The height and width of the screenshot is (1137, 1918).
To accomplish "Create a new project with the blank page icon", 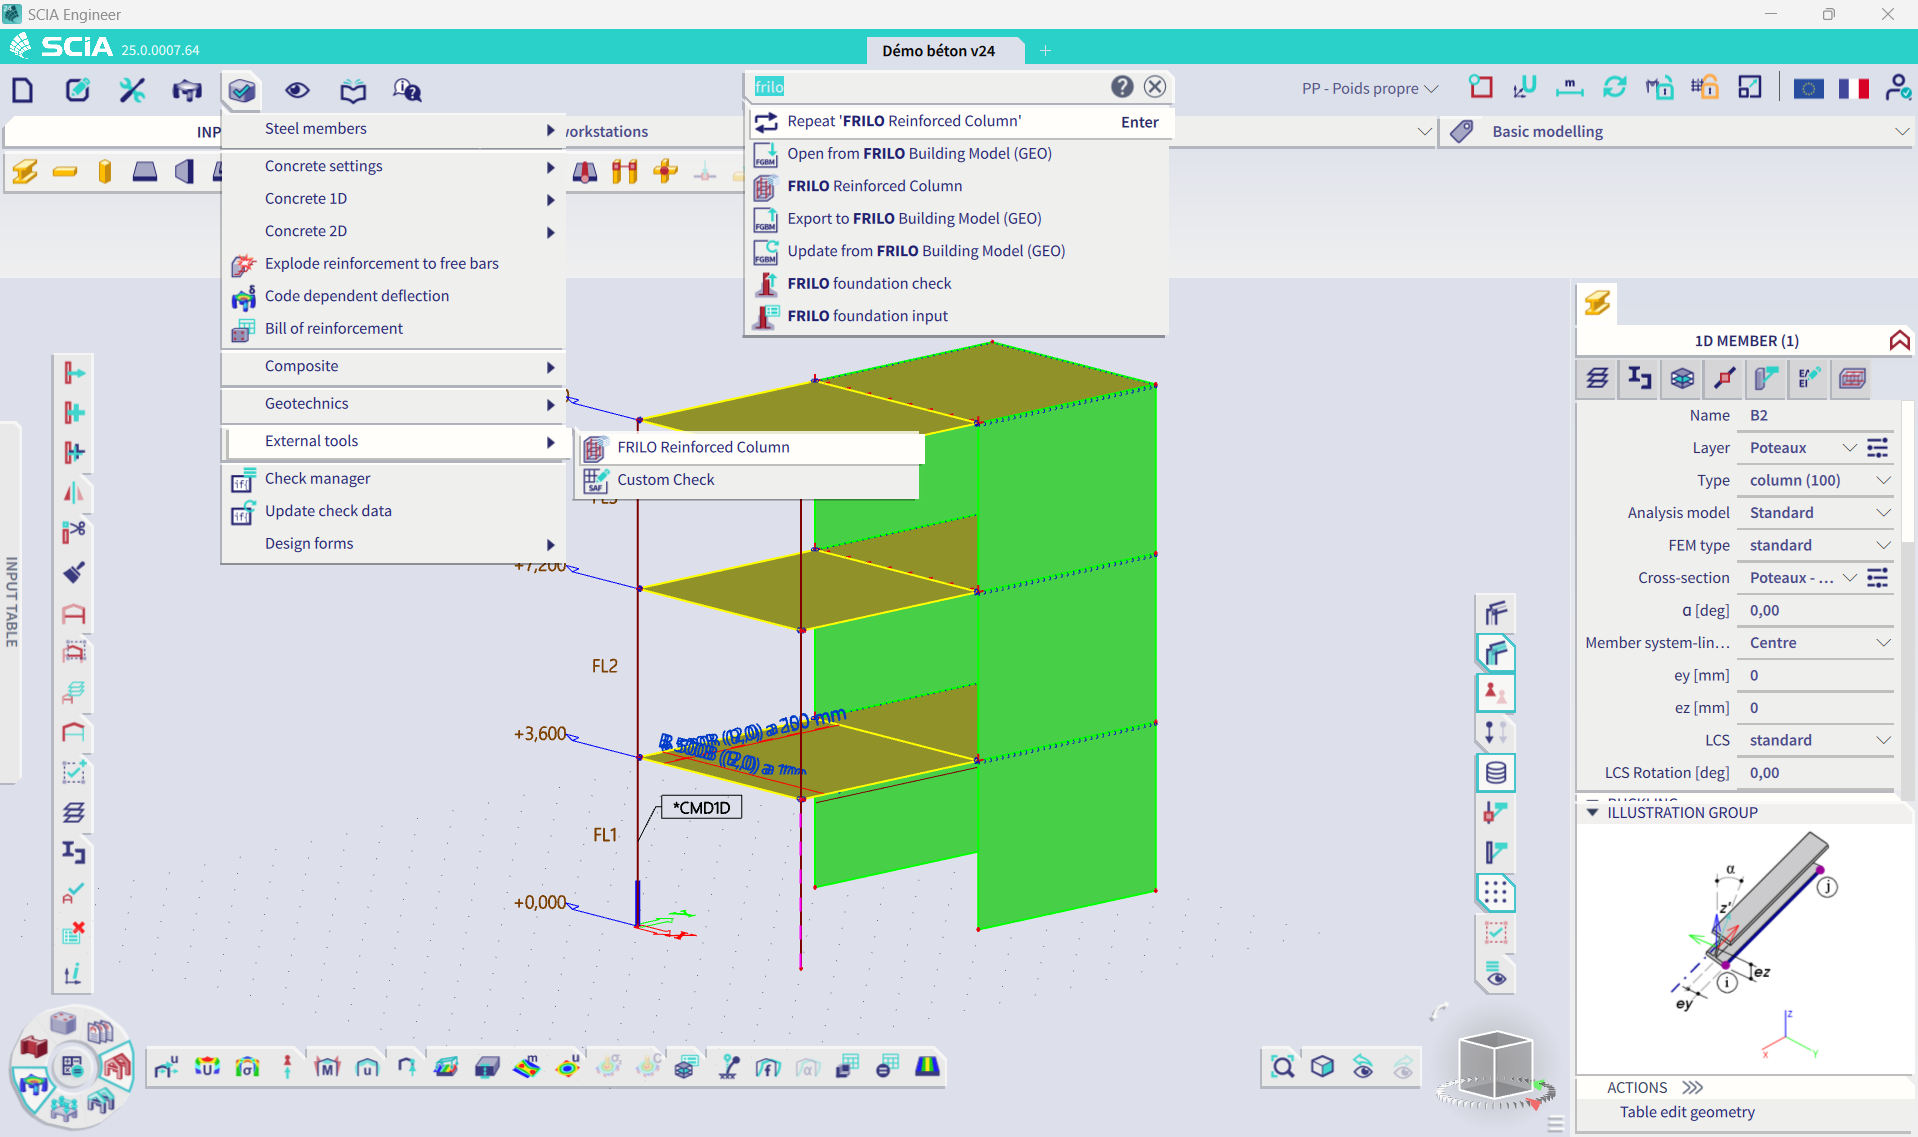I will pos(22,89).
